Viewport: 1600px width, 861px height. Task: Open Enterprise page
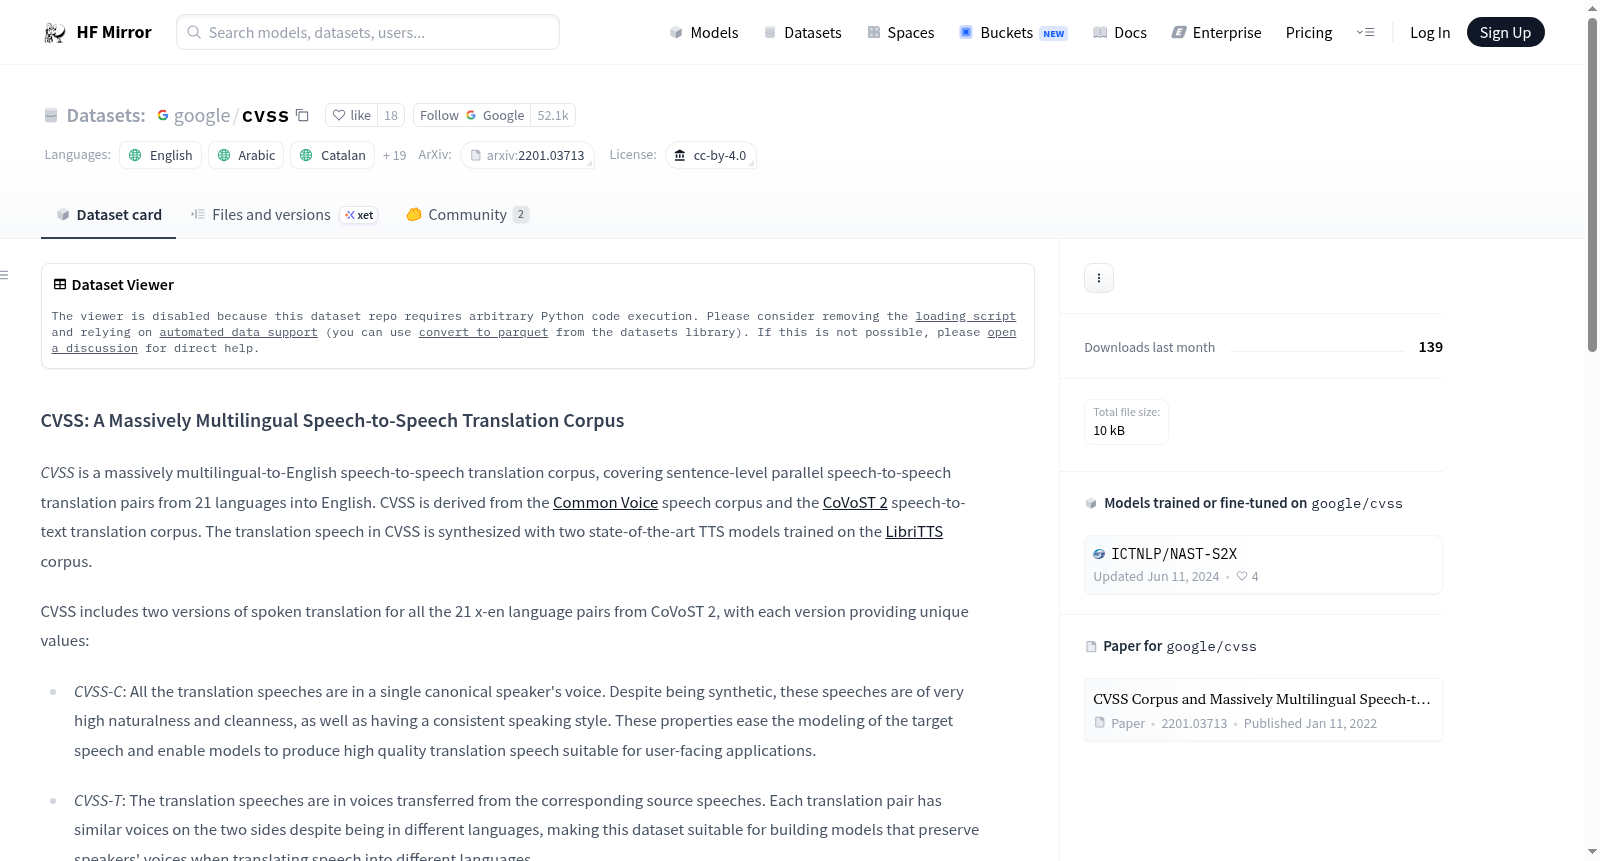tap(1217, 32)
